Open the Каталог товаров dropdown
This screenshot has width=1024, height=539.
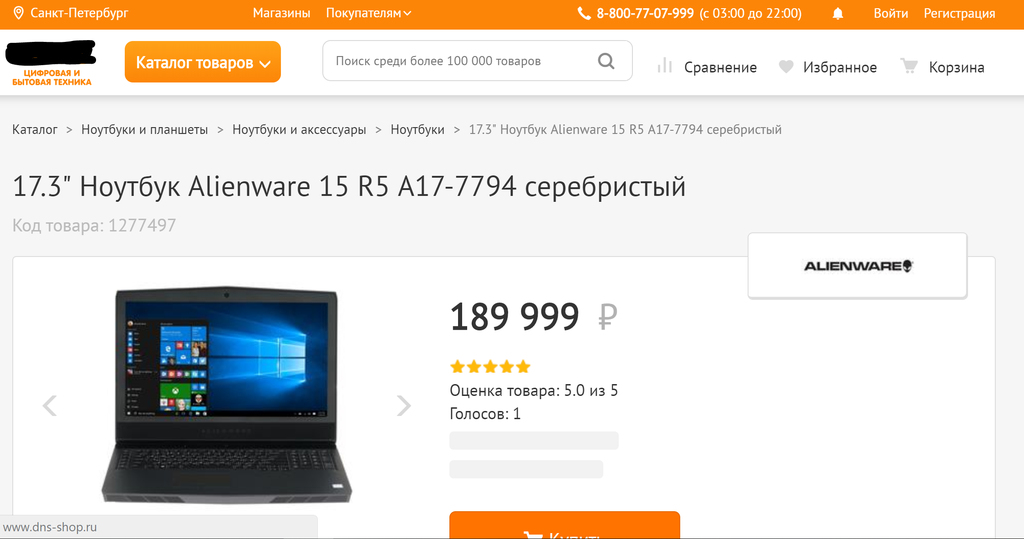click(x=202, y=62)
